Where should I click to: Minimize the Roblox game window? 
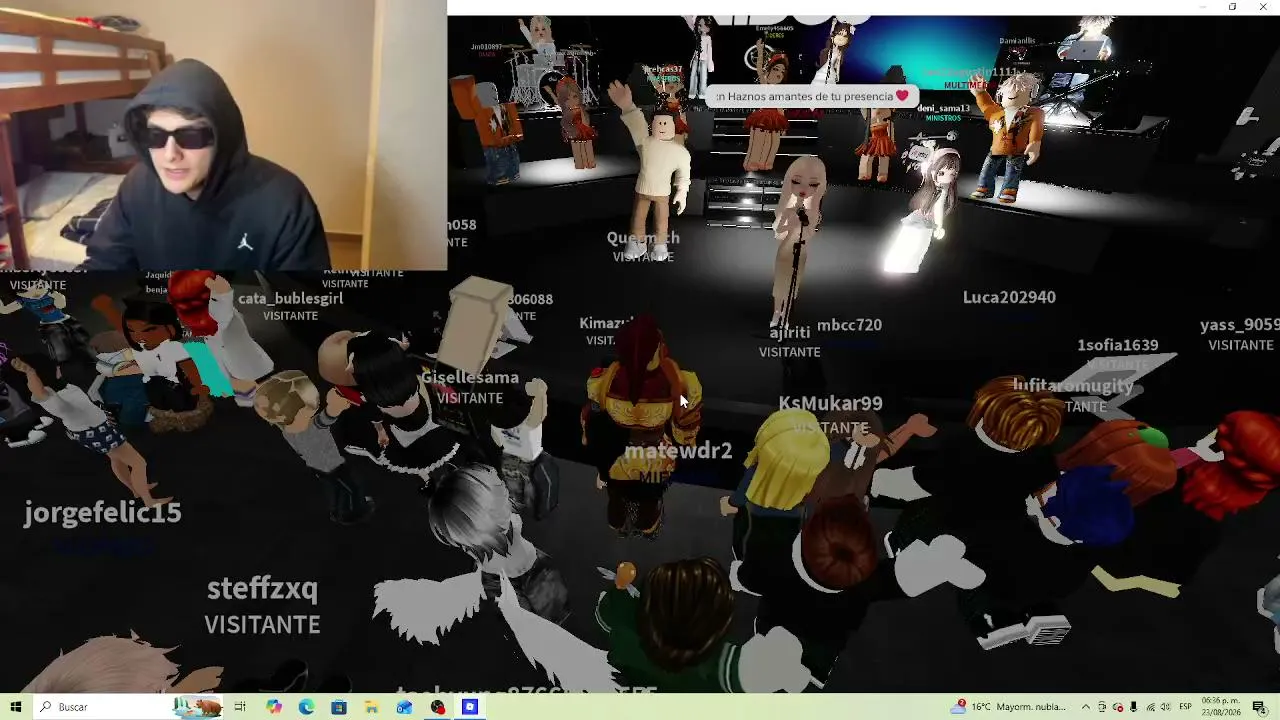point(1205,7)
